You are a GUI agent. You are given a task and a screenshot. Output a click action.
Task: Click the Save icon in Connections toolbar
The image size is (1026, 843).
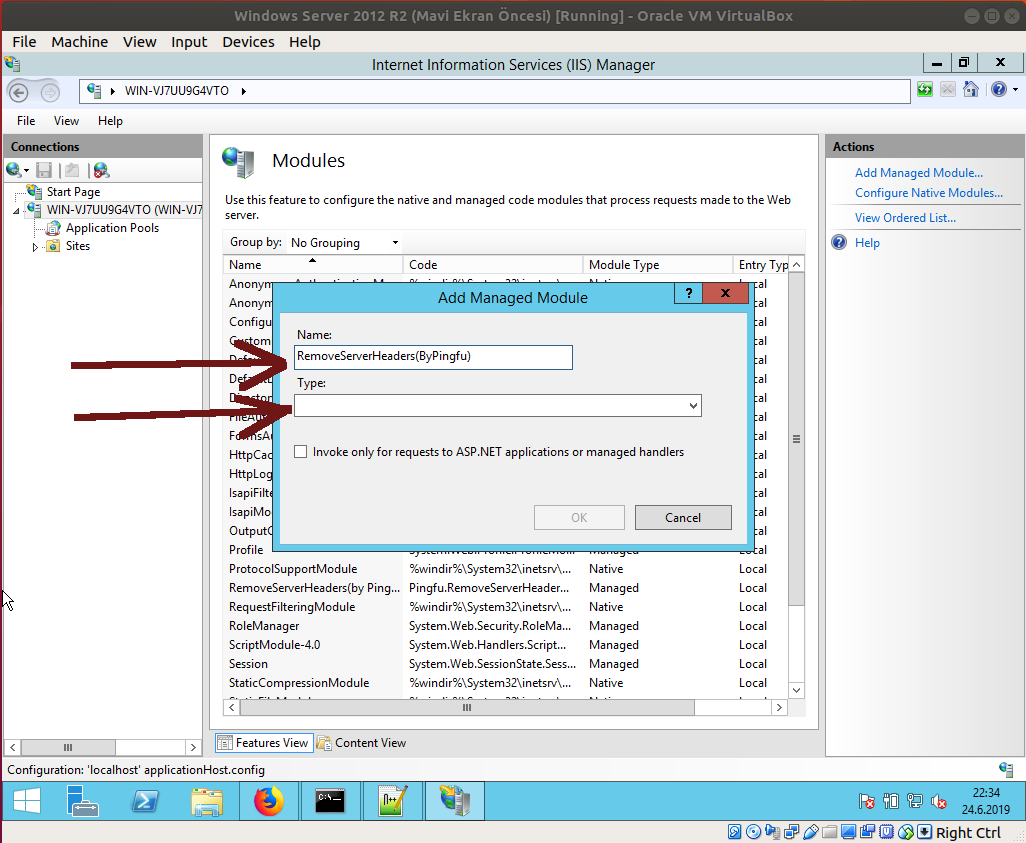[44, 170]
